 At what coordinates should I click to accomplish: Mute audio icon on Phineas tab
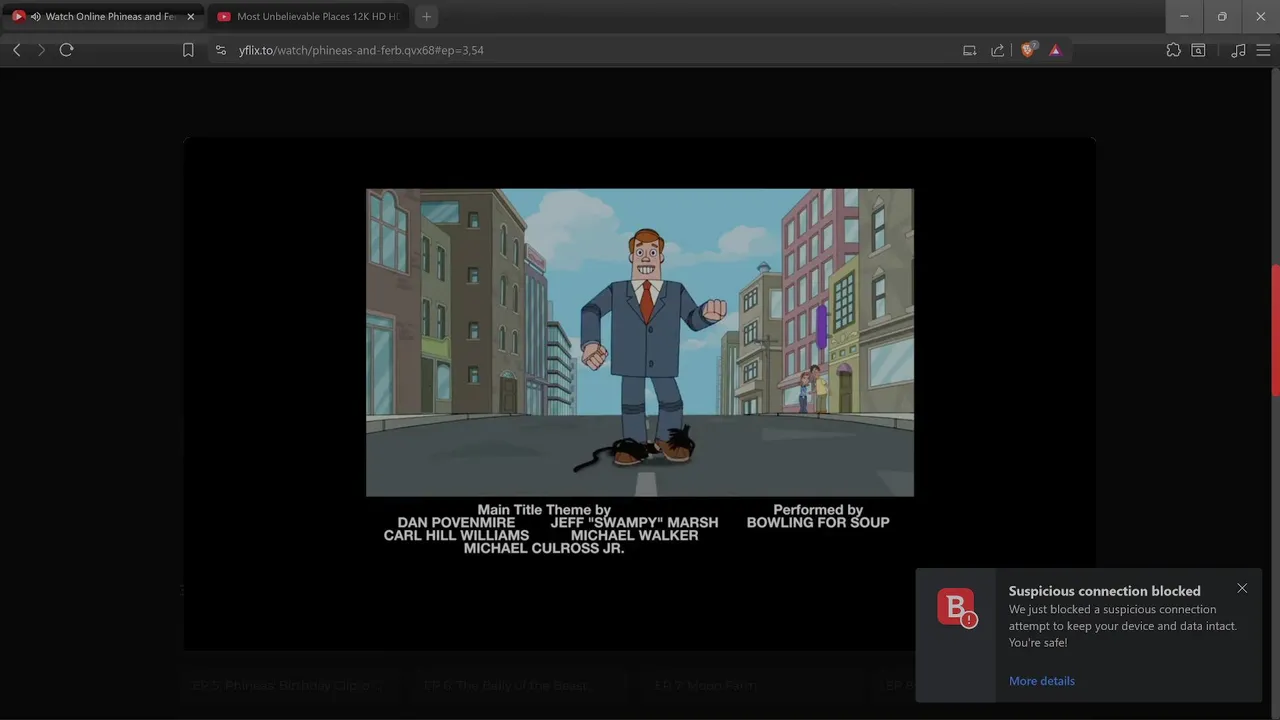point(36,17)
